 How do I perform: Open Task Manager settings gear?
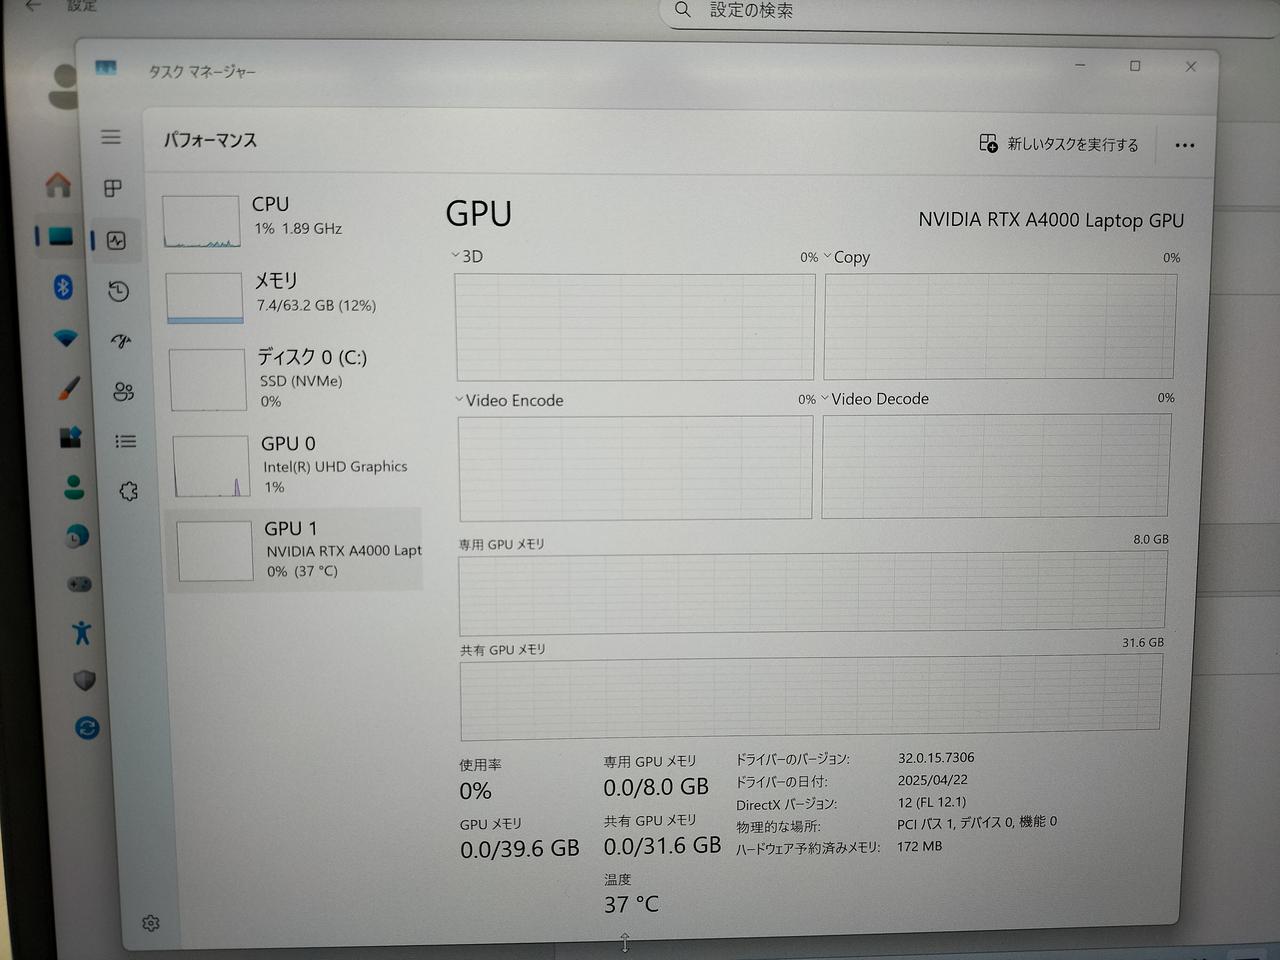point(151,923)
